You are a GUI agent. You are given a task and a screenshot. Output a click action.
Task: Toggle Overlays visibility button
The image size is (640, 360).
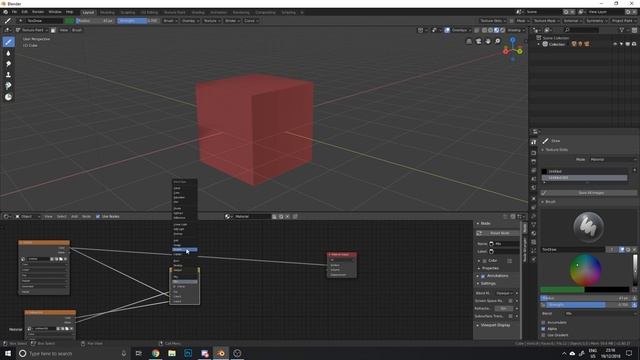click(447, 30)
